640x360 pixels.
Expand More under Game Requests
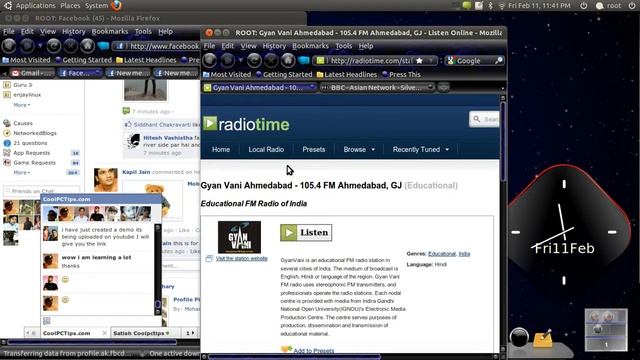click(x=22, y=173)
